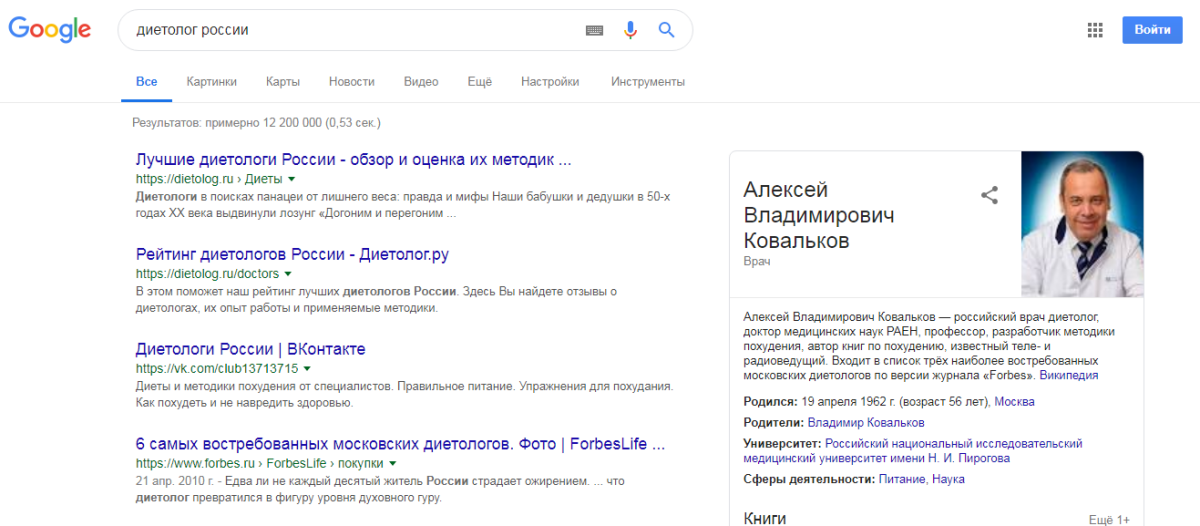Expand options arrow next to dietolog.ru/doctors
Viewport: 1200px width, 526px height.
coord(288,274)
